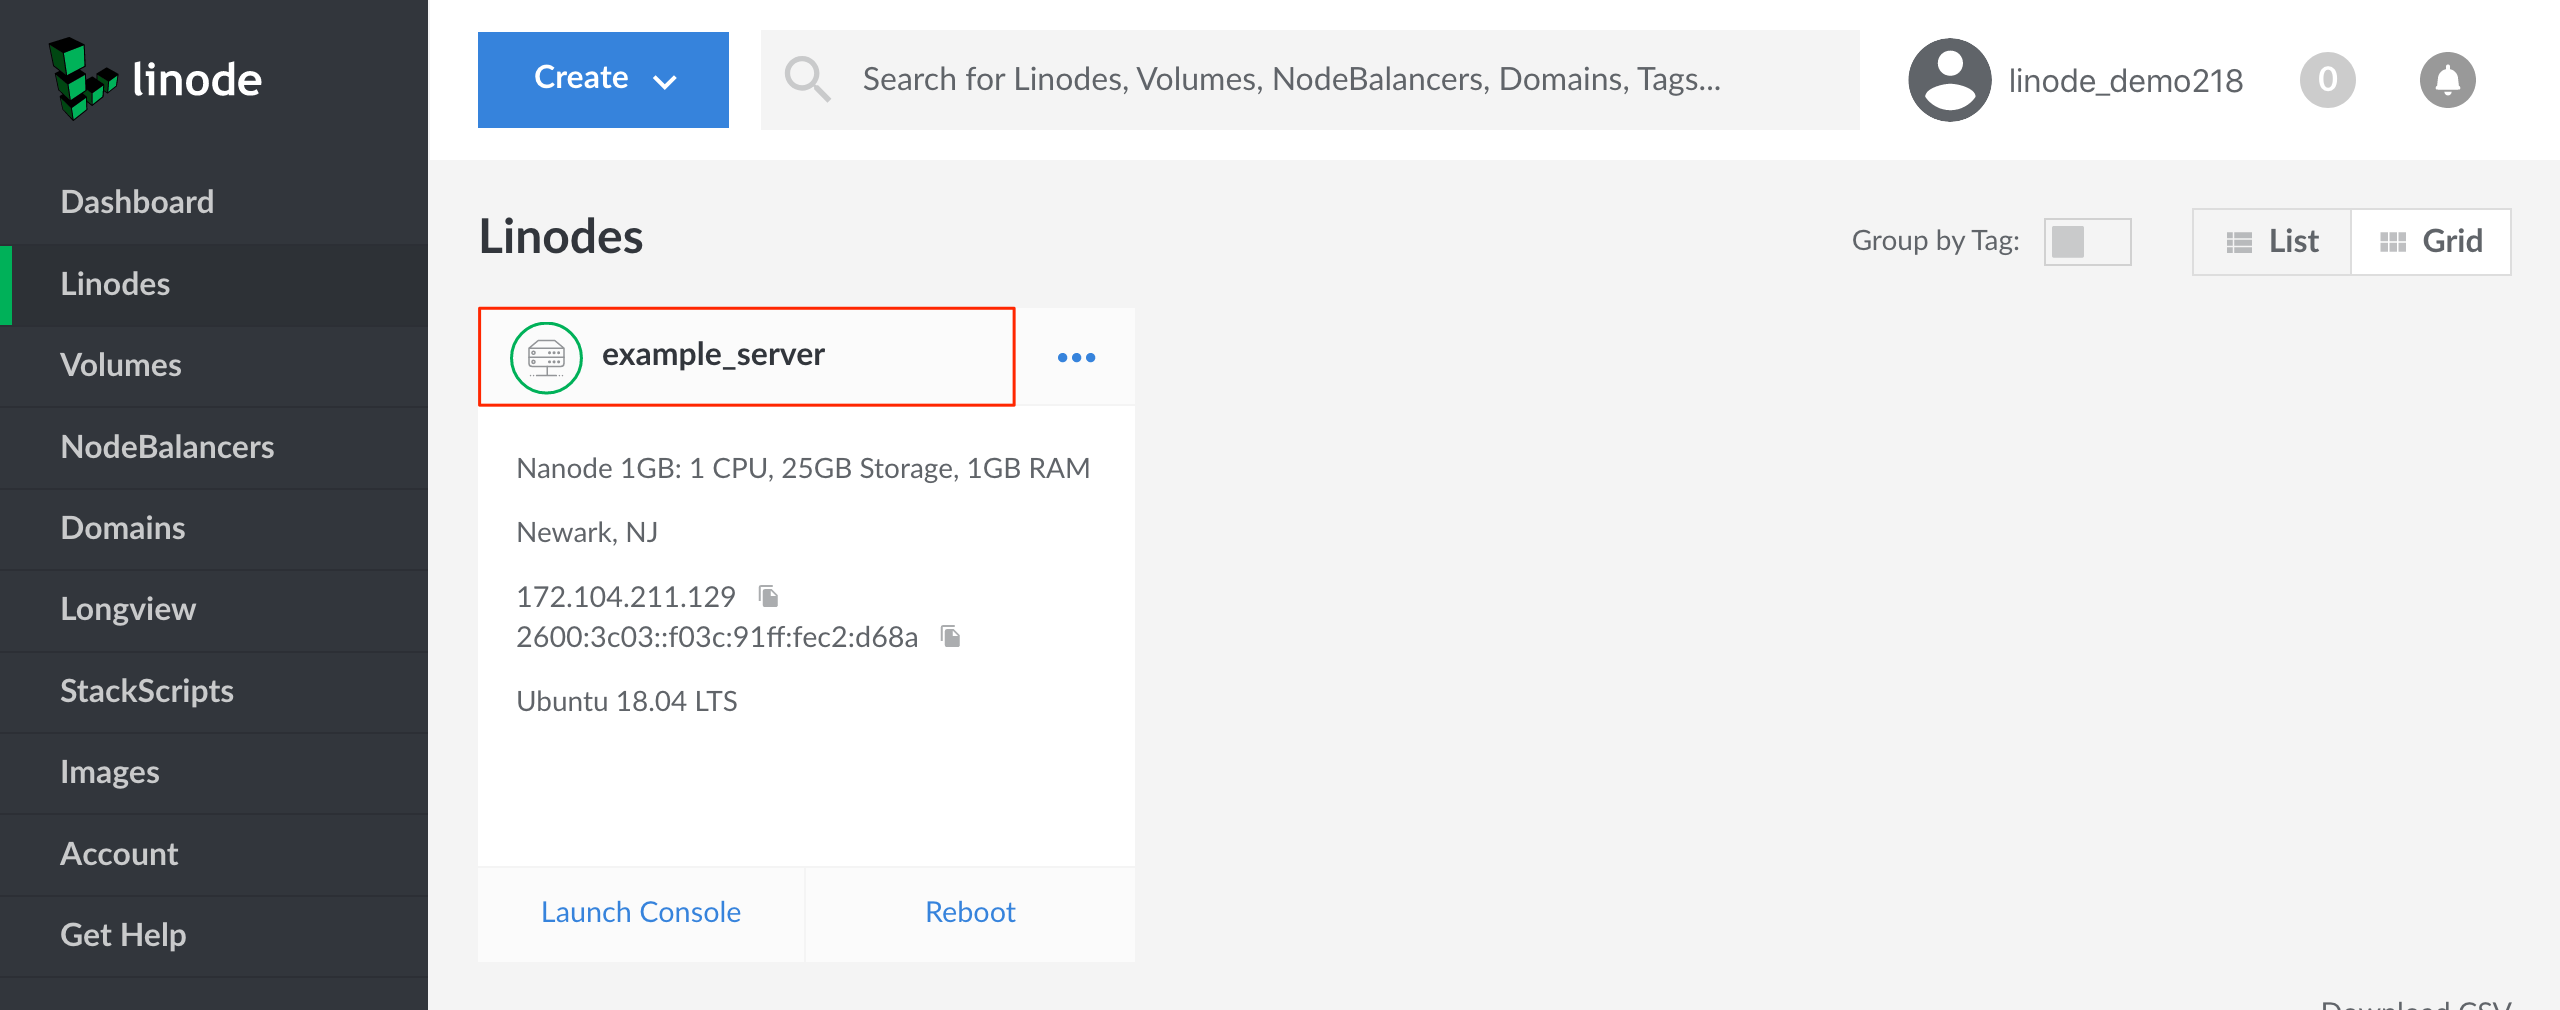The width and height of the screenshot is (2560, 1010).
Task: Click the zero-count notification badge
Action: pos(2327,80)
